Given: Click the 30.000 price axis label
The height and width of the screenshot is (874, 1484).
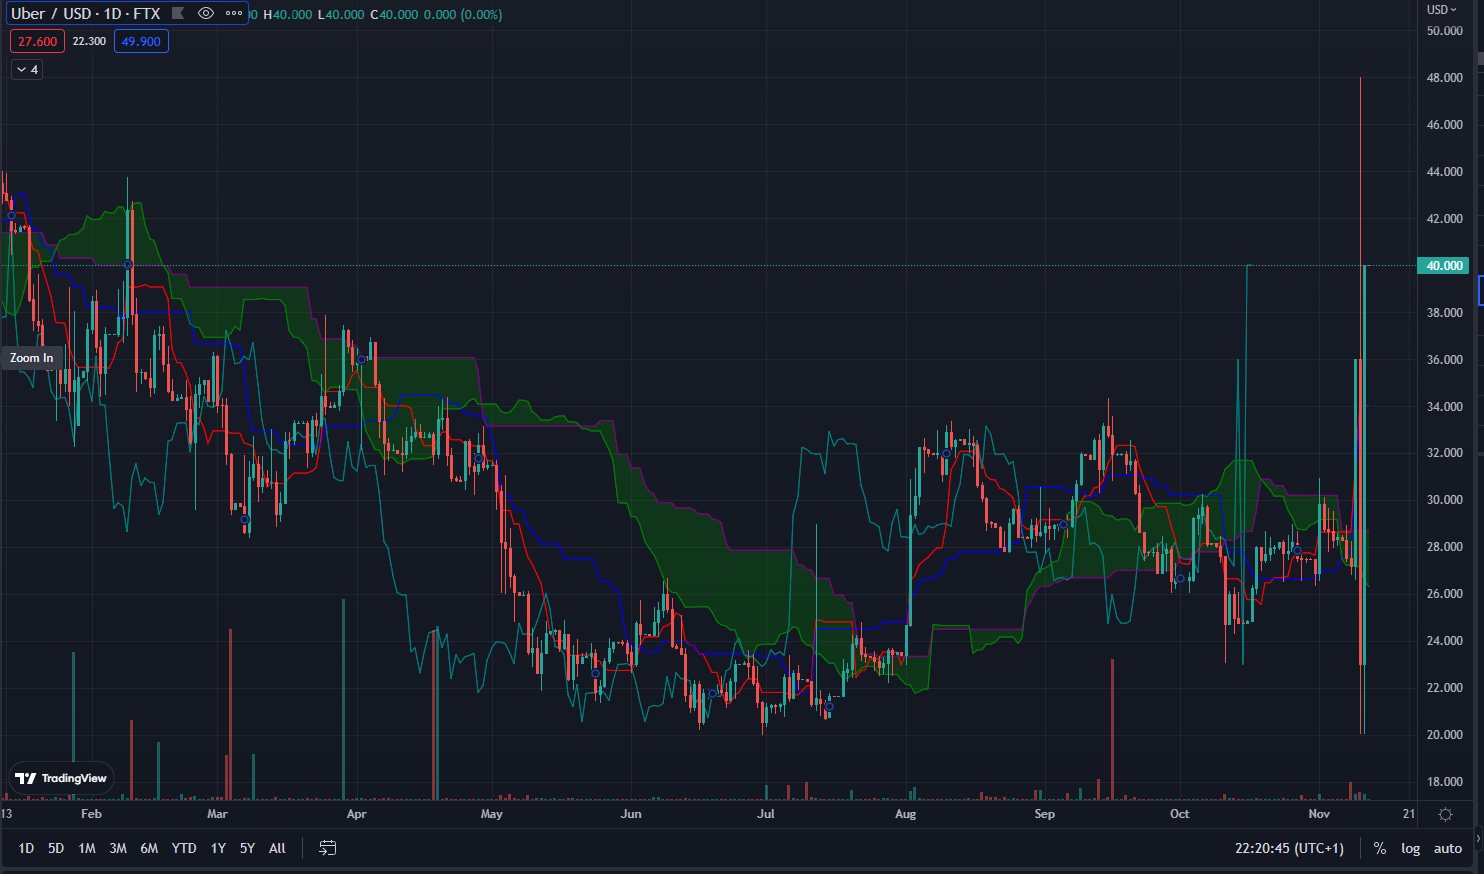Looking at the screenshot, I should [x=1444, y=500].
